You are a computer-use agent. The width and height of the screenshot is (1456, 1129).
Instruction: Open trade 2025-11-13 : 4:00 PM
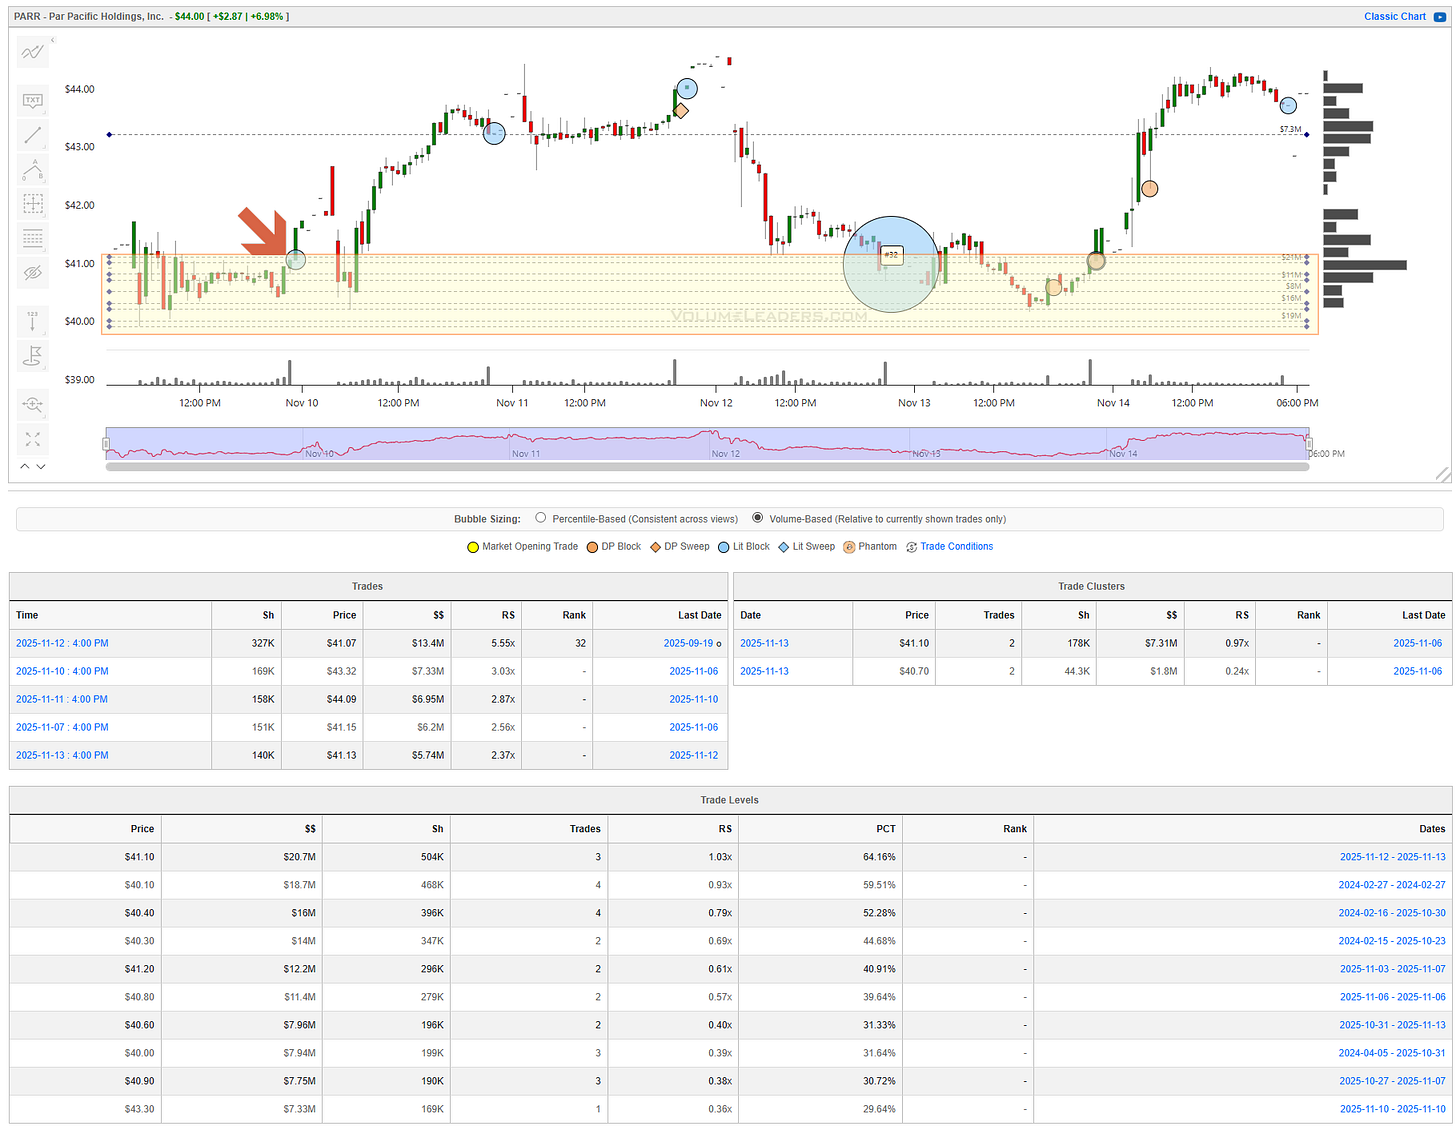pyautogui.click(x=62, y=755)
